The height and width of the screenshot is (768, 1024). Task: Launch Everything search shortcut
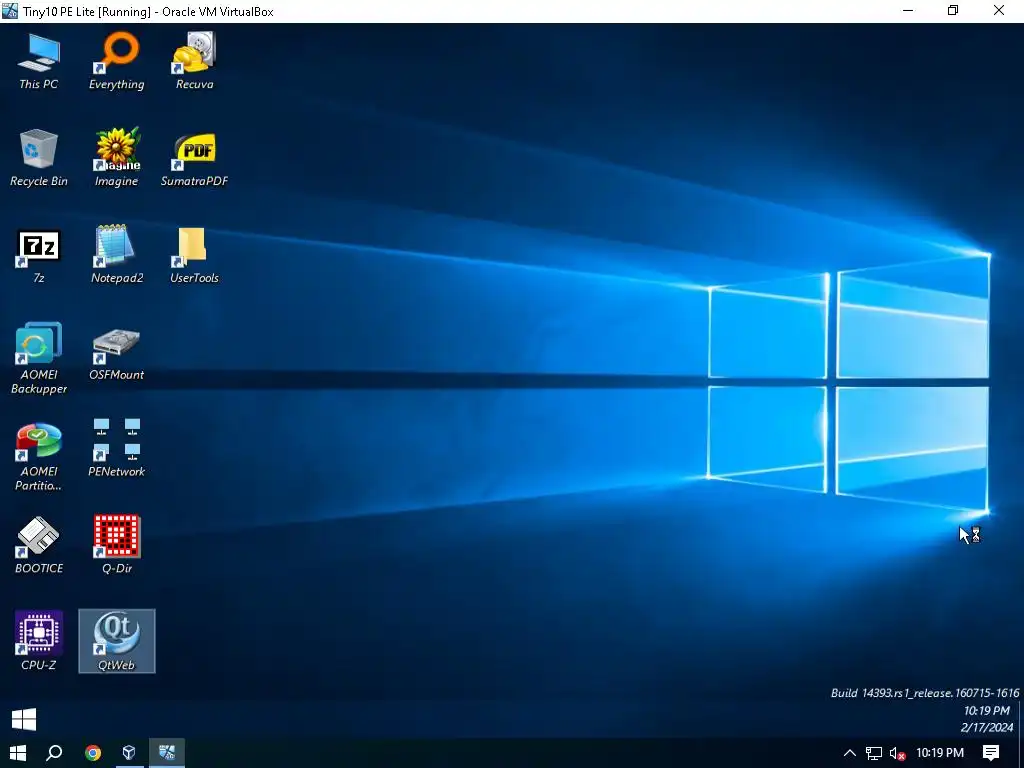click(x=117, y=61)
